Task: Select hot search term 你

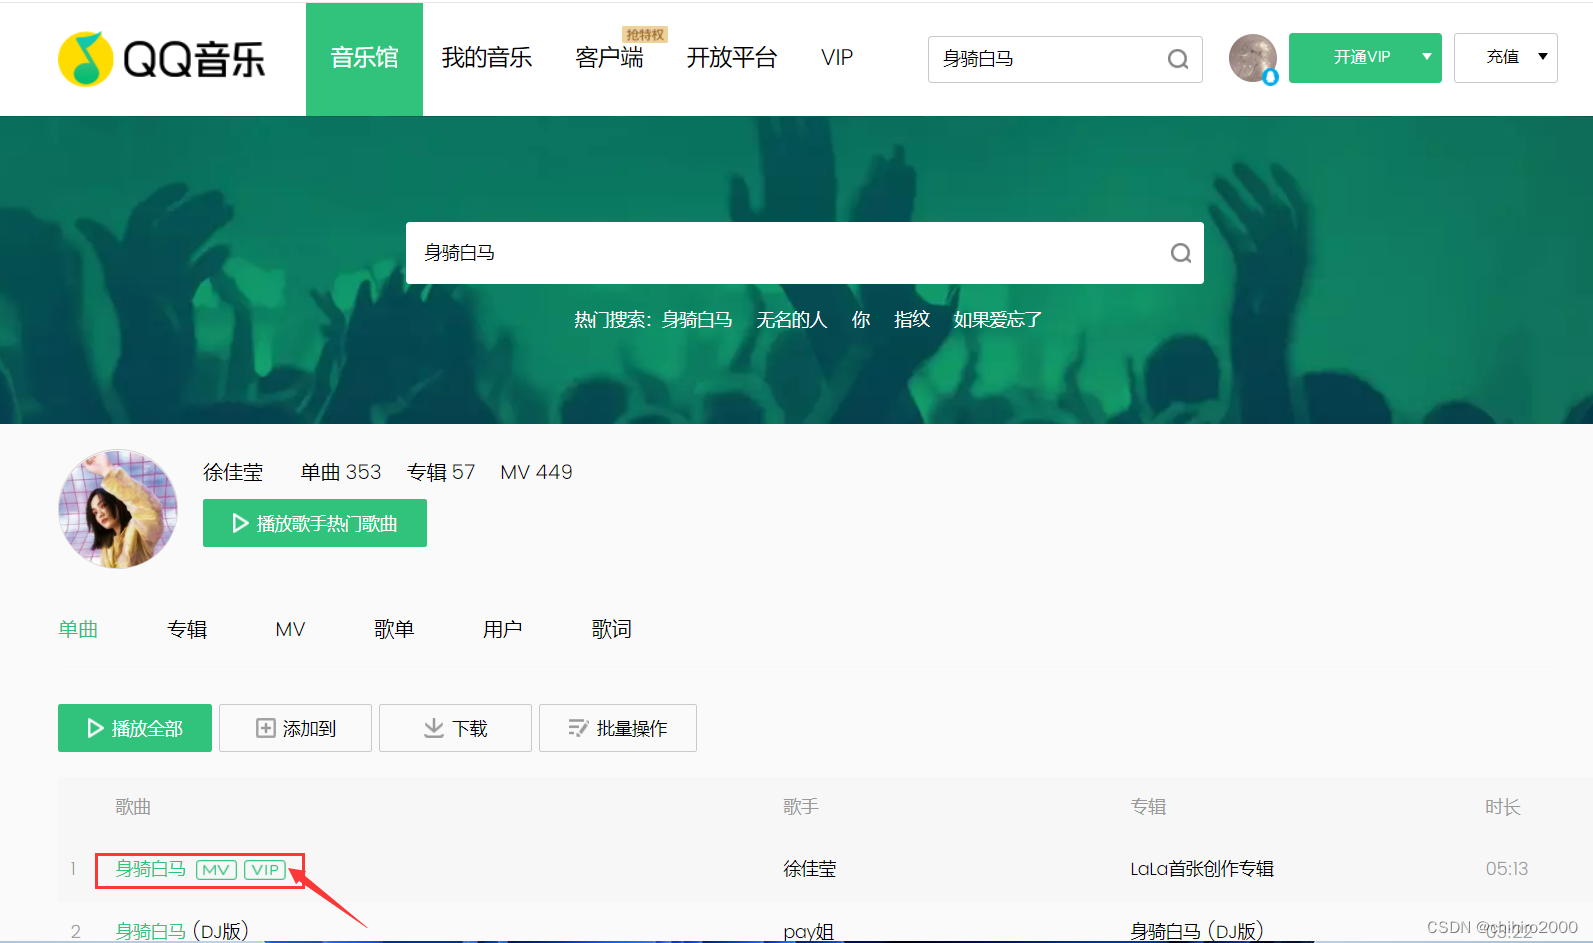Action: (x=861, y=320)
